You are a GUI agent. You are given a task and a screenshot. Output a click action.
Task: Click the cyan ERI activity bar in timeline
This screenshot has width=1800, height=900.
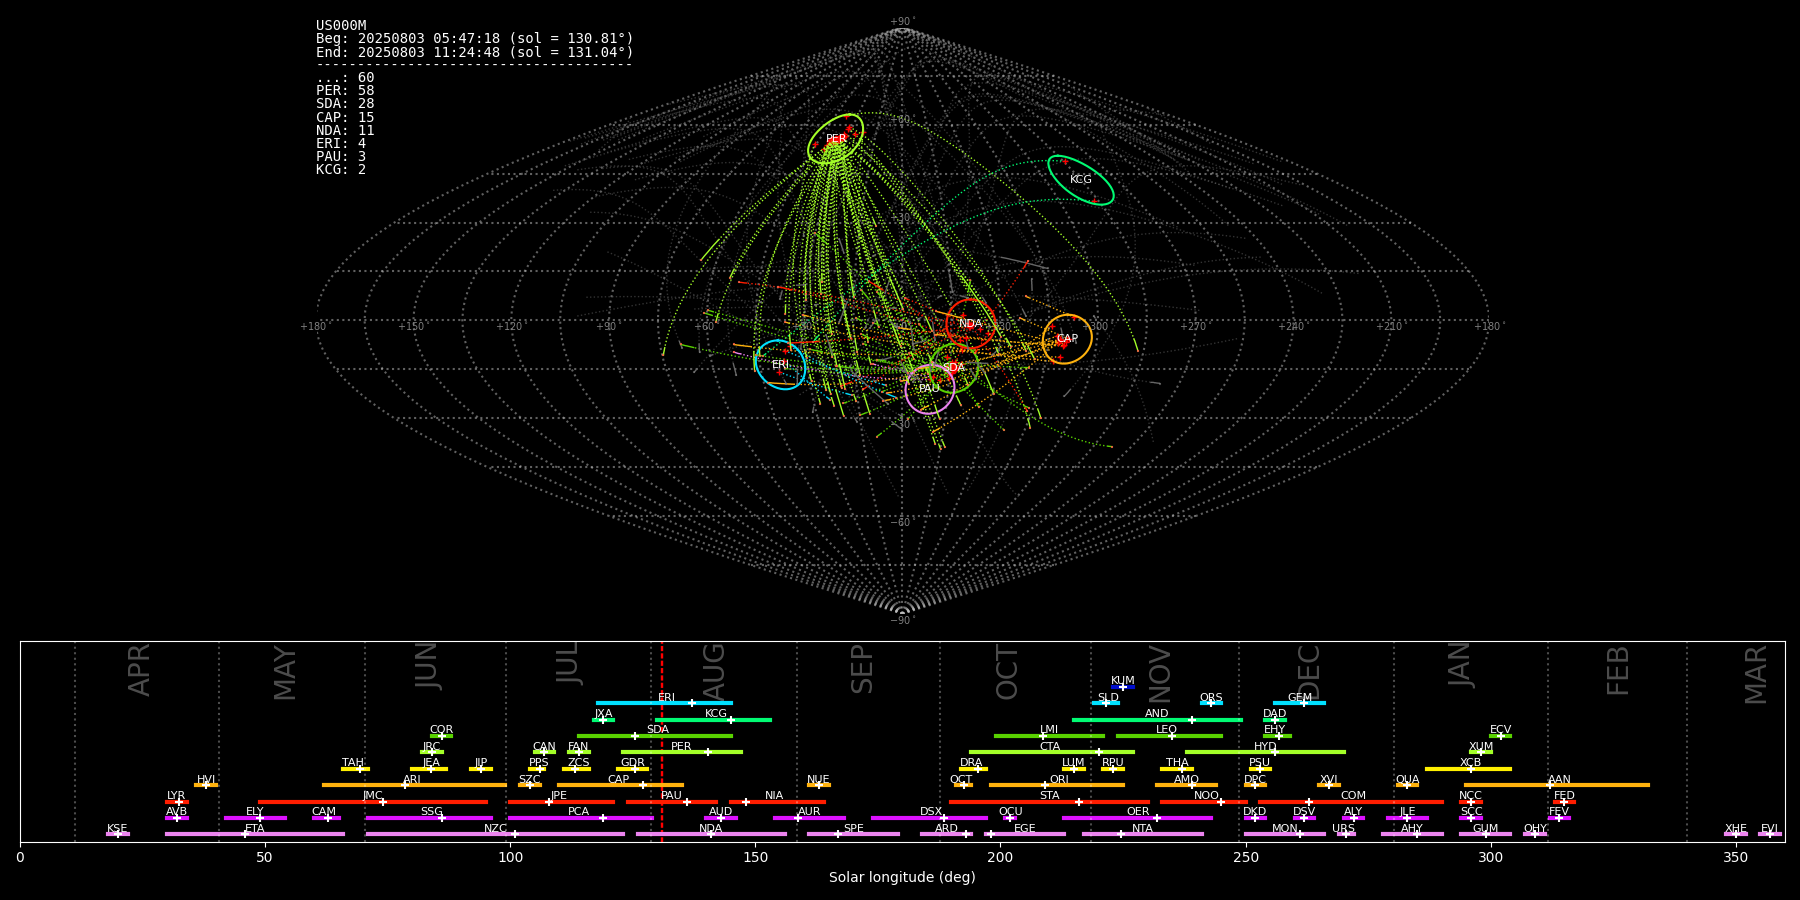click(x=664, y=703)
